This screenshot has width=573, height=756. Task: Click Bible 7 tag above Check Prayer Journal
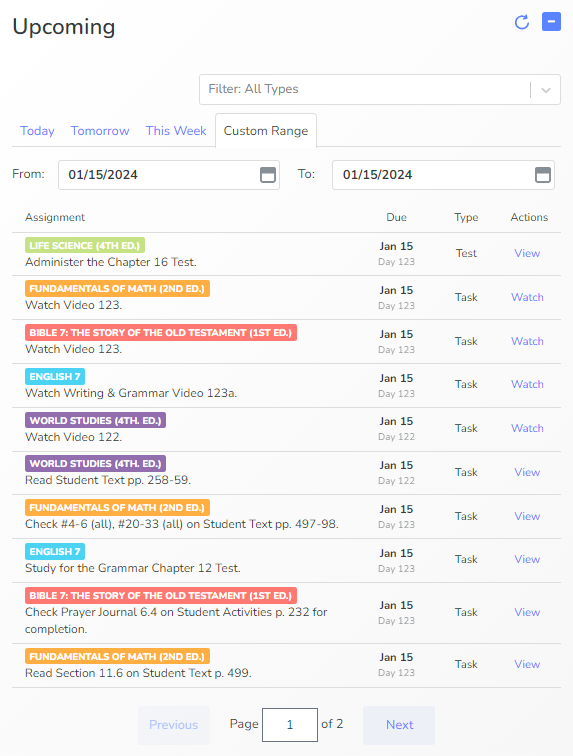coord(161,595)
